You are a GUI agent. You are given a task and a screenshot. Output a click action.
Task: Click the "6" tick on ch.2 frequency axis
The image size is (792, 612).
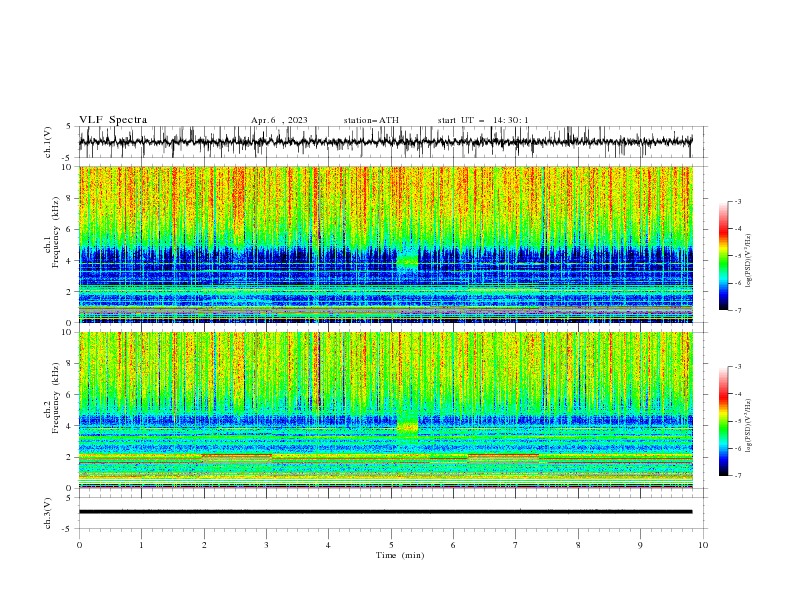70,395
